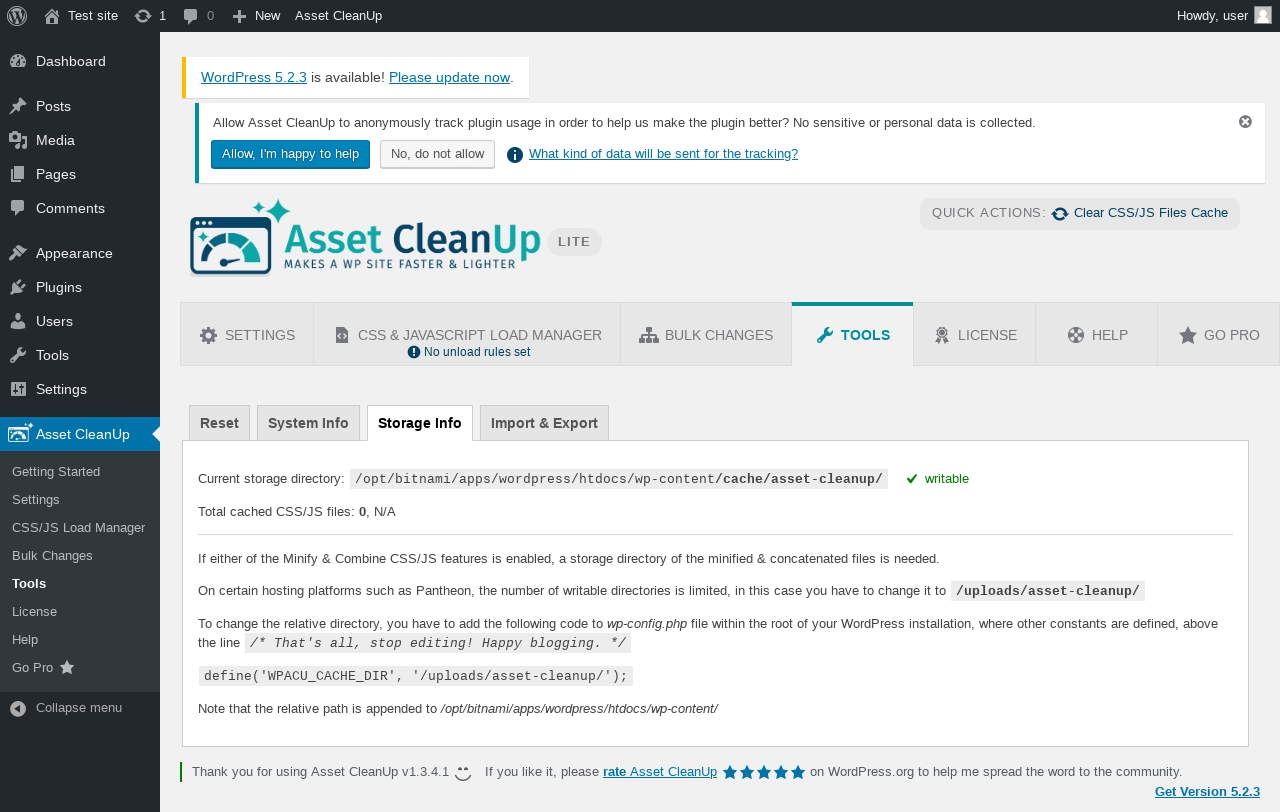The width and height of the screenshot is (1280, 812).
Task: Click the updates refresh icon in admin bar
Action: tap(143, 16)
